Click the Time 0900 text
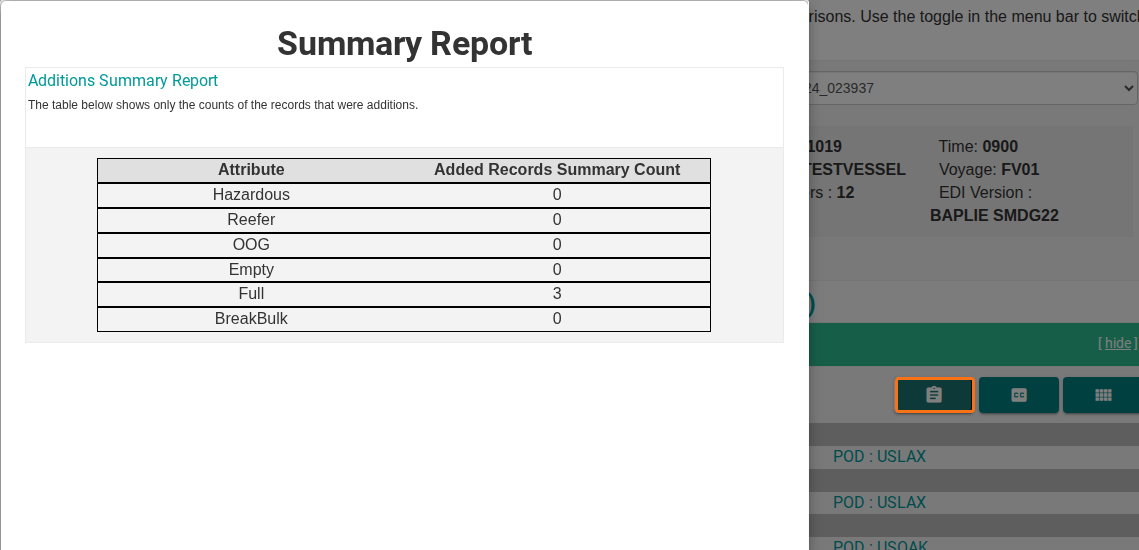Image resolution: width=1139 pixels, height=550 pixels. (x=978, y=146)
